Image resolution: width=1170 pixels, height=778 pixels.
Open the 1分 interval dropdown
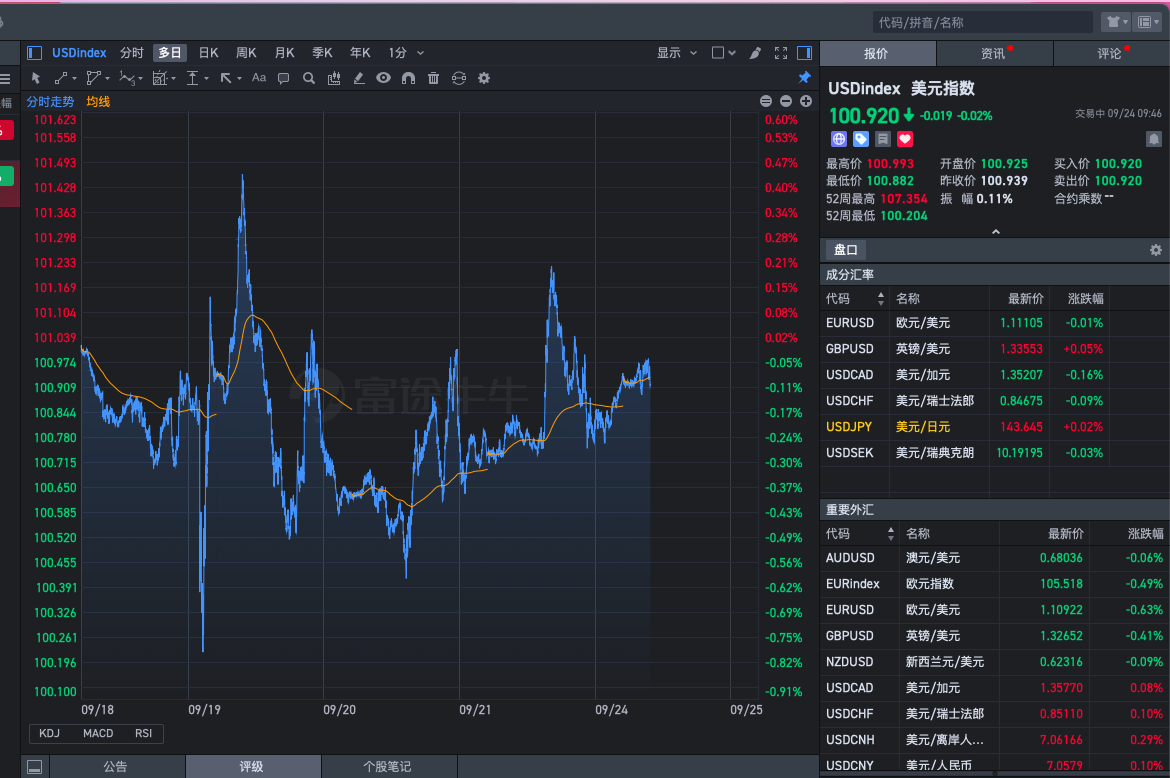(x=406, y=53)
